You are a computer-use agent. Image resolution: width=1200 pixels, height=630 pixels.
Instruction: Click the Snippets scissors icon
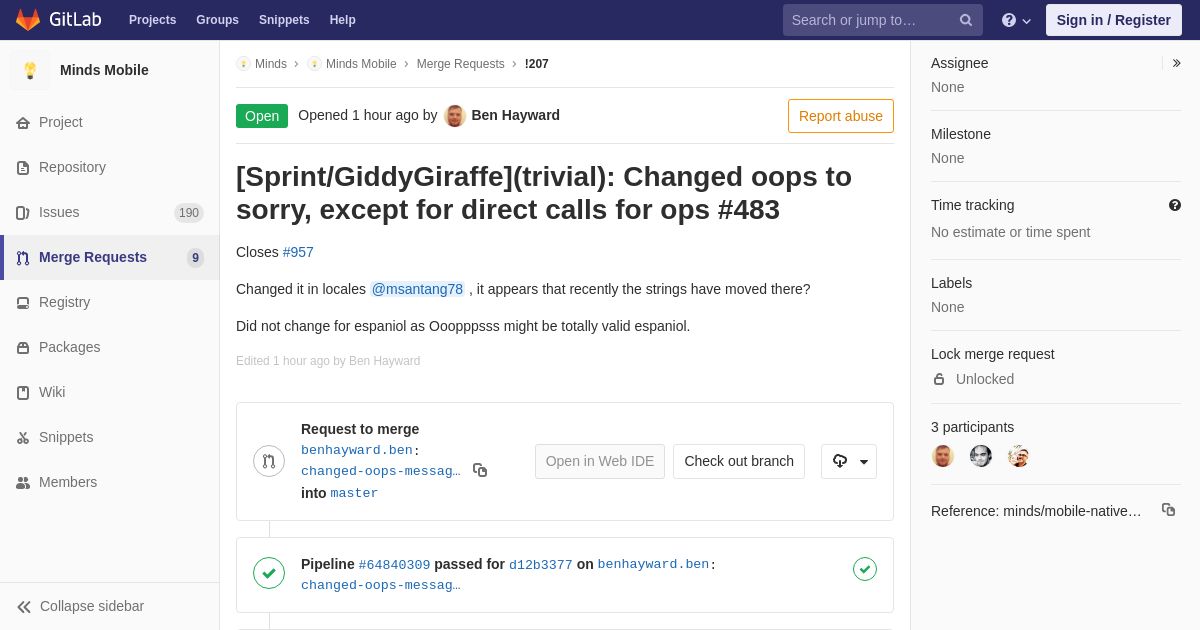(23, 438)
